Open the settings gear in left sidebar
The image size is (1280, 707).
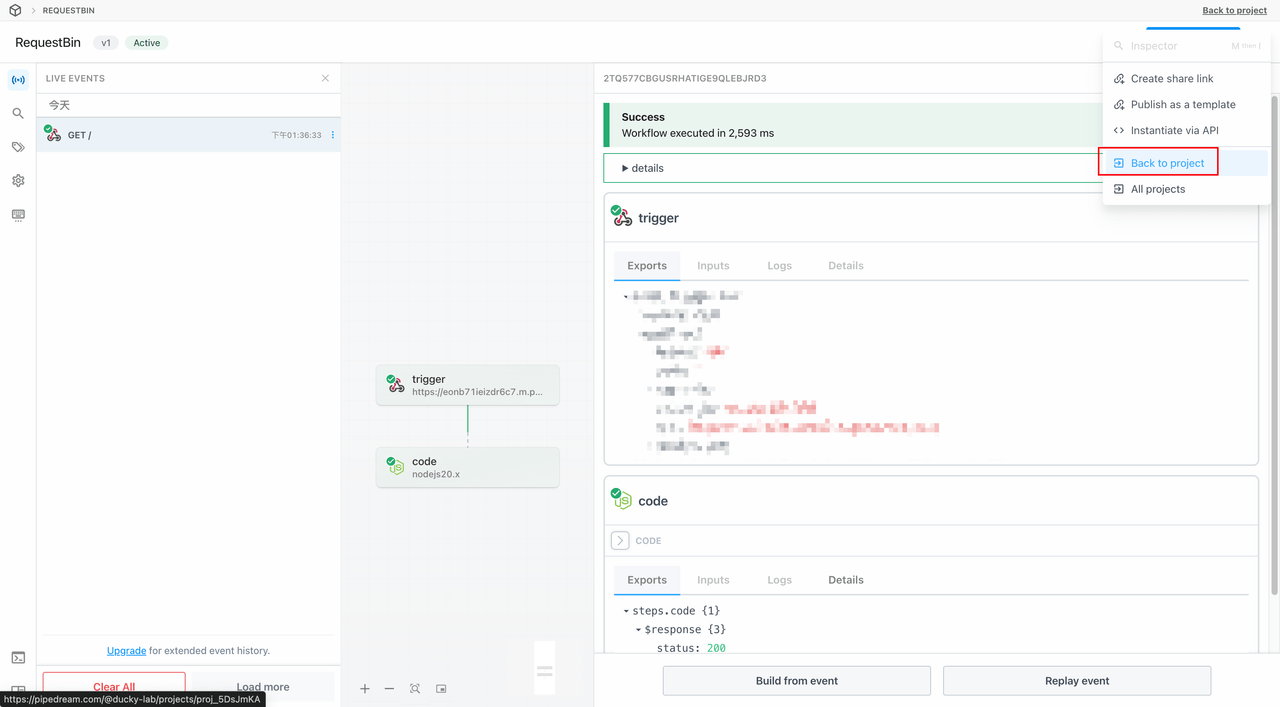pyautogui.click(x=18, y=181)
